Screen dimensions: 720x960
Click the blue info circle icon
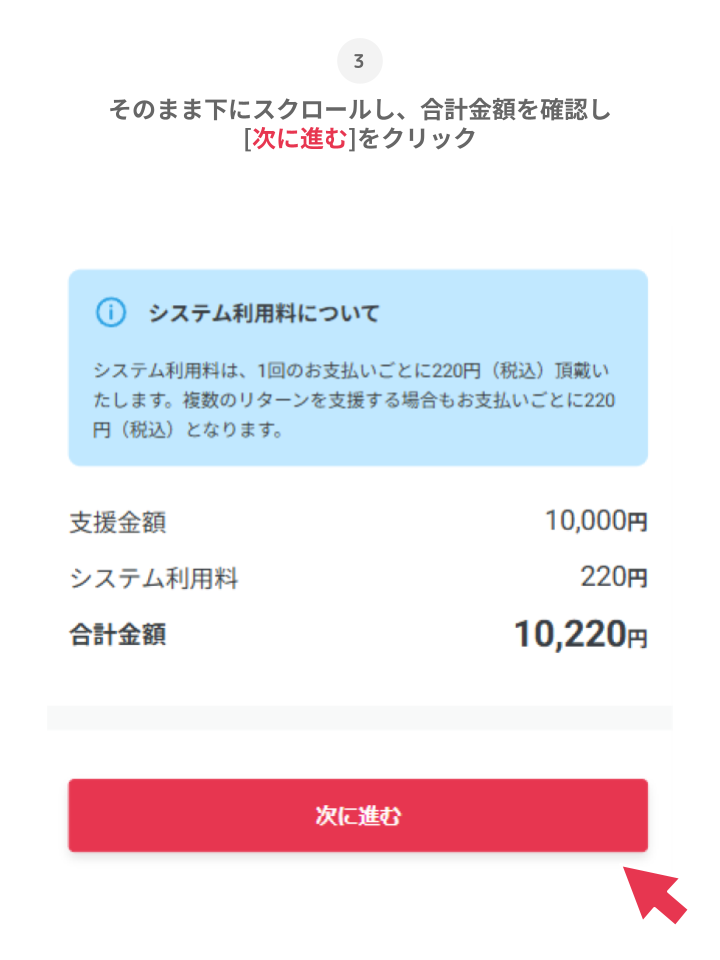click(x=110, y=313)
